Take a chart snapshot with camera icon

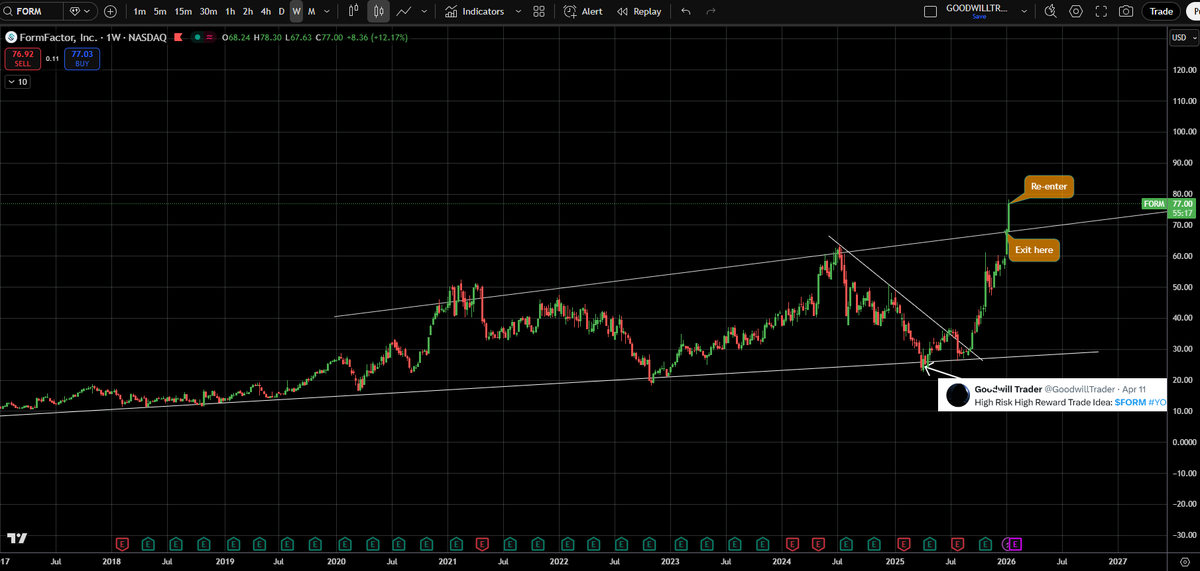point(1126,12)
